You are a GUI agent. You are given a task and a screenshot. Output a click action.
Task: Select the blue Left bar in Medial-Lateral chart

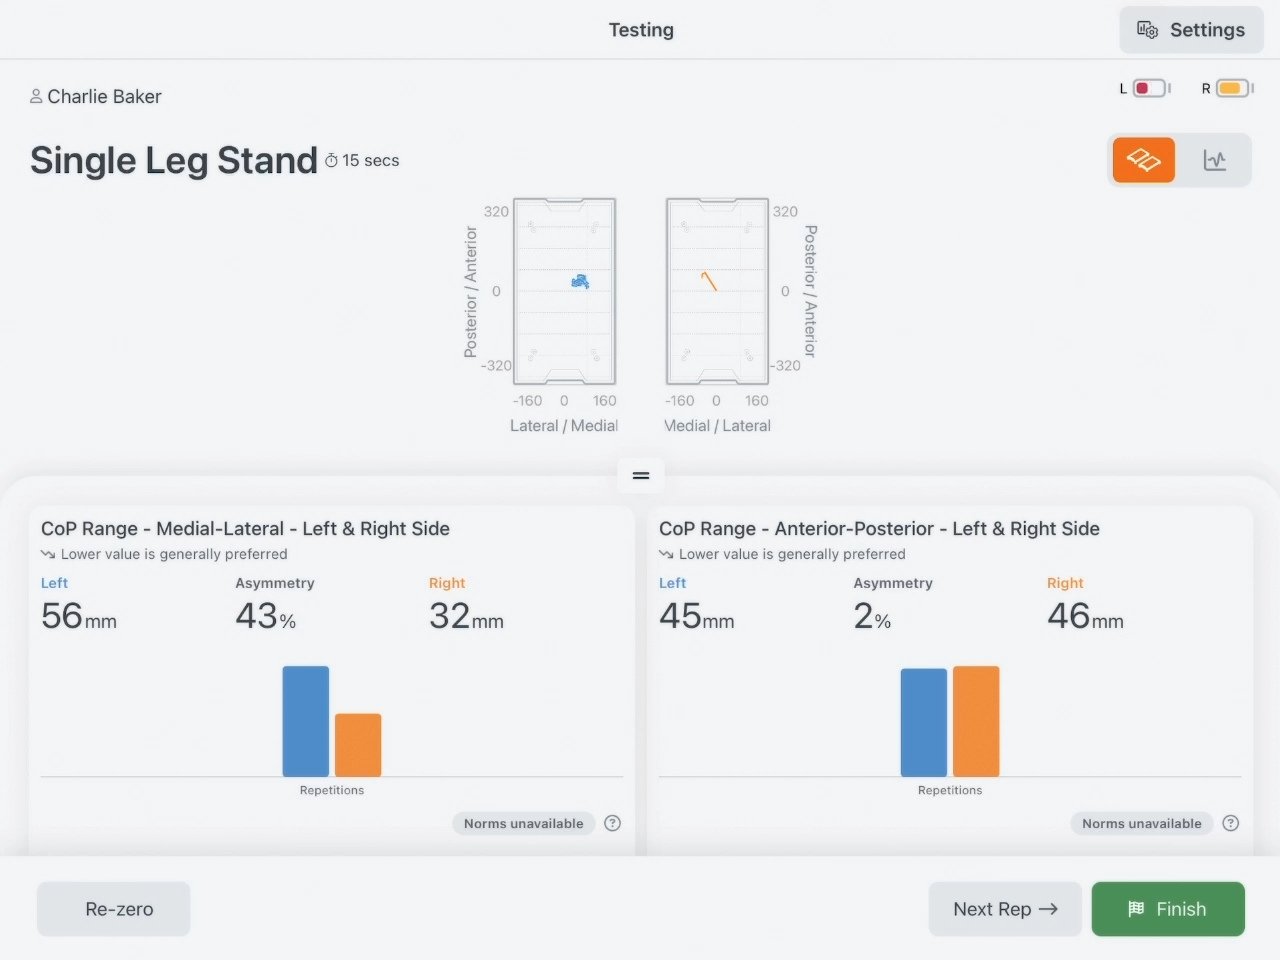pyautogui.click(x=306, y=721)
